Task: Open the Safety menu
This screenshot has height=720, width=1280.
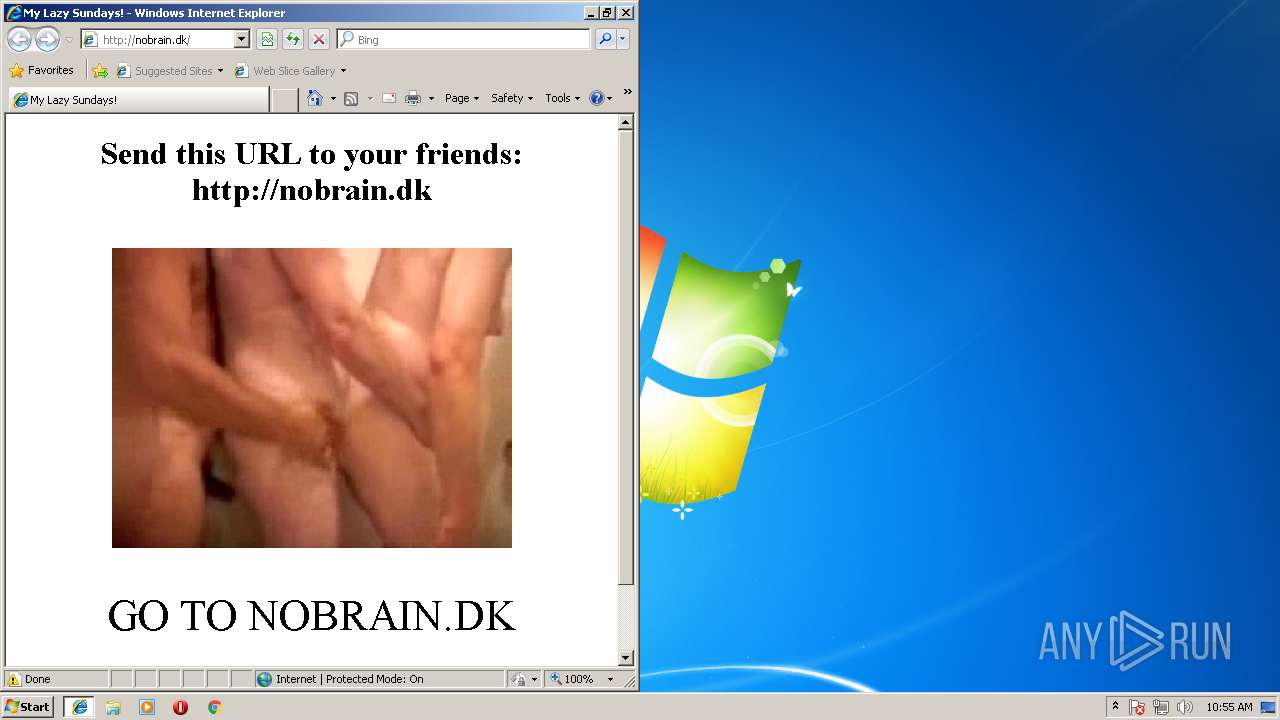Action: [x=512, y=98]
